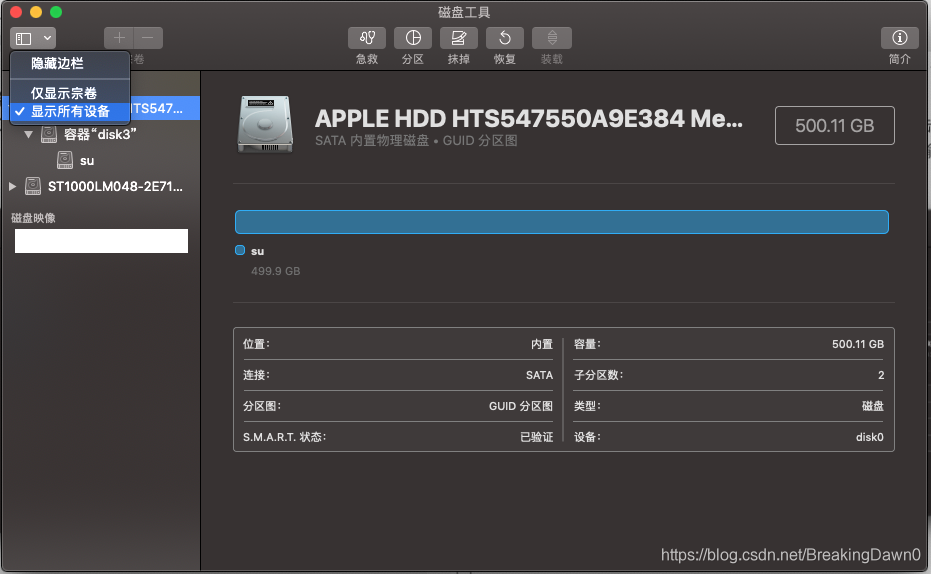Click the 子分区数 value 2

point(881,375)
